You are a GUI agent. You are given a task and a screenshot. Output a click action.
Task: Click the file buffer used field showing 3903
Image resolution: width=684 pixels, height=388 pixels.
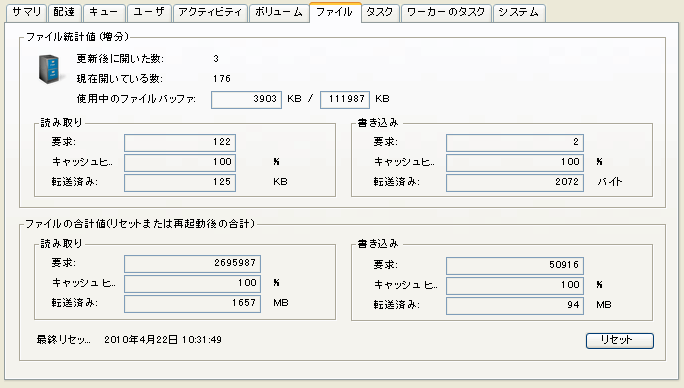pos(246,100)
